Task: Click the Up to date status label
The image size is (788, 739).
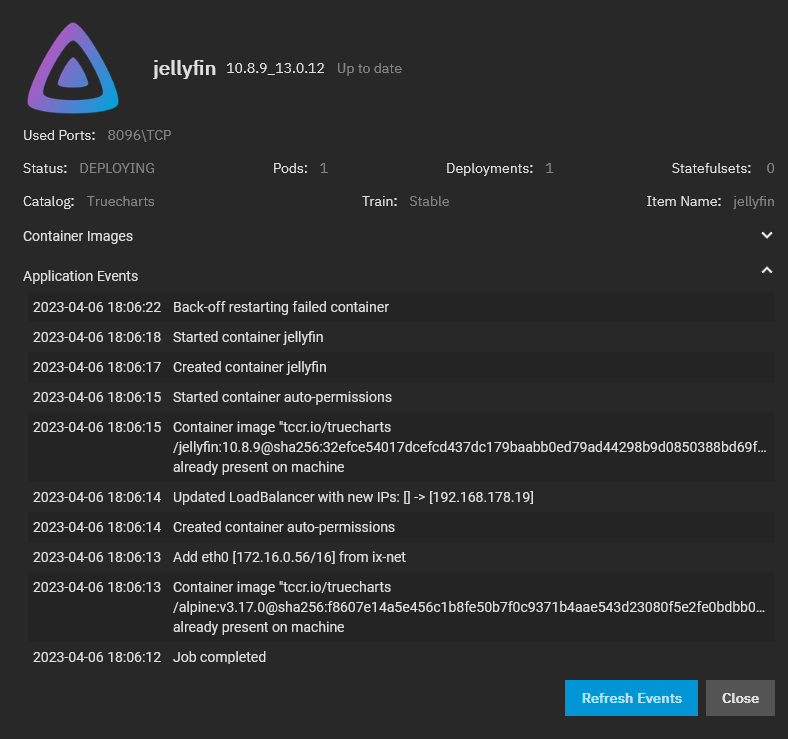Action: click(369, 68)
